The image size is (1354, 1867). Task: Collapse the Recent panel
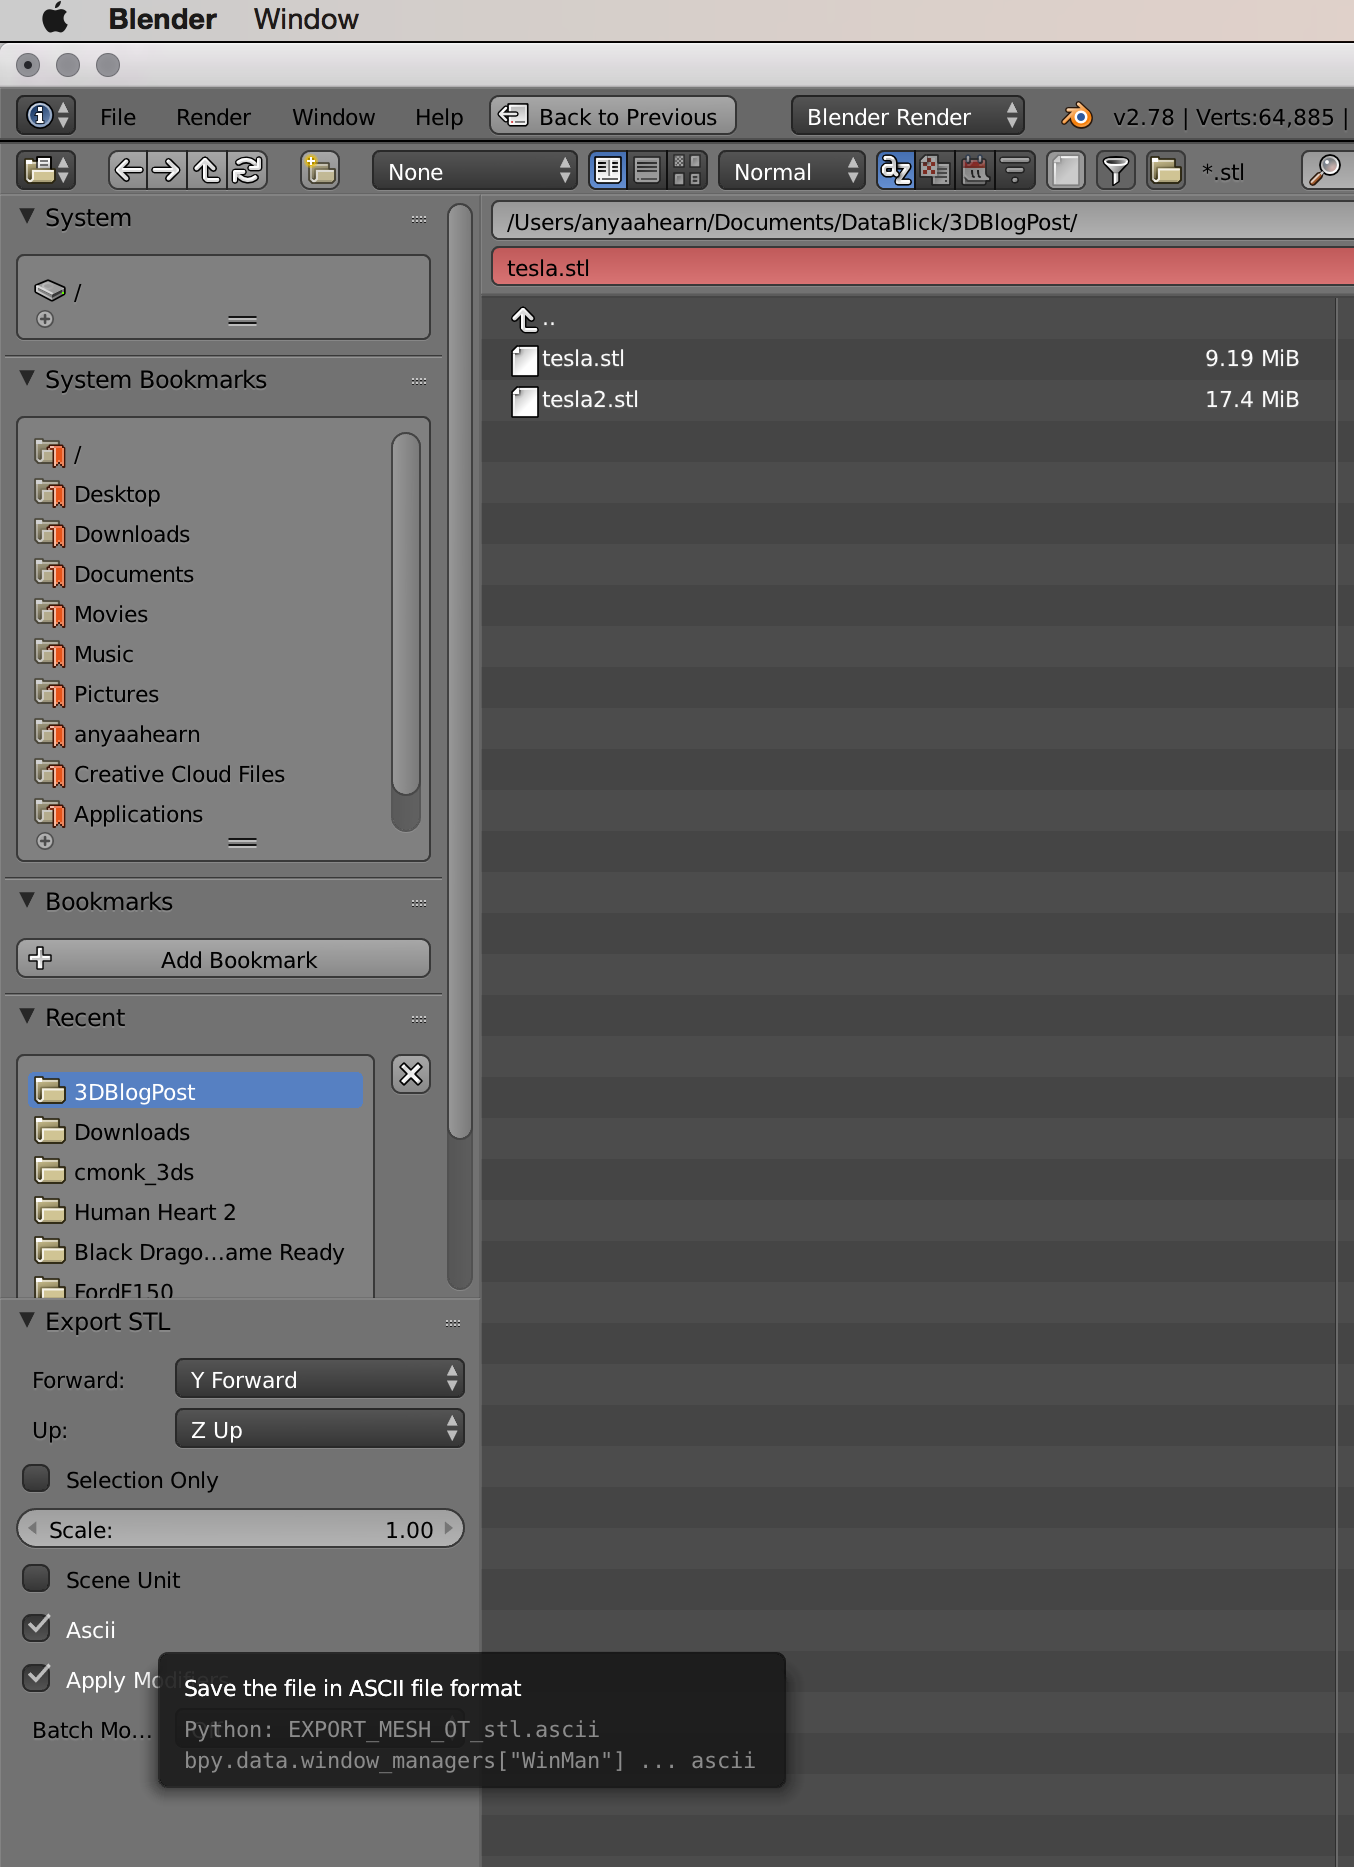coord(27,1016)
